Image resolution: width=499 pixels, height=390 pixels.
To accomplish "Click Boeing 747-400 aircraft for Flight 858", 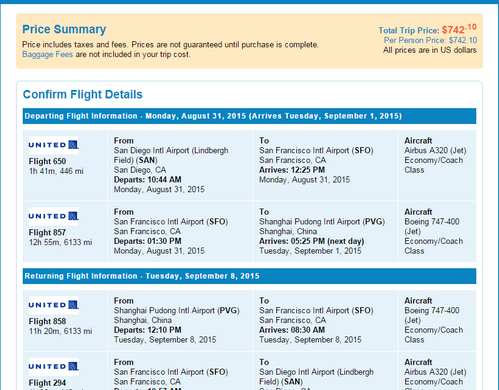I will click(x=432, y=315).
